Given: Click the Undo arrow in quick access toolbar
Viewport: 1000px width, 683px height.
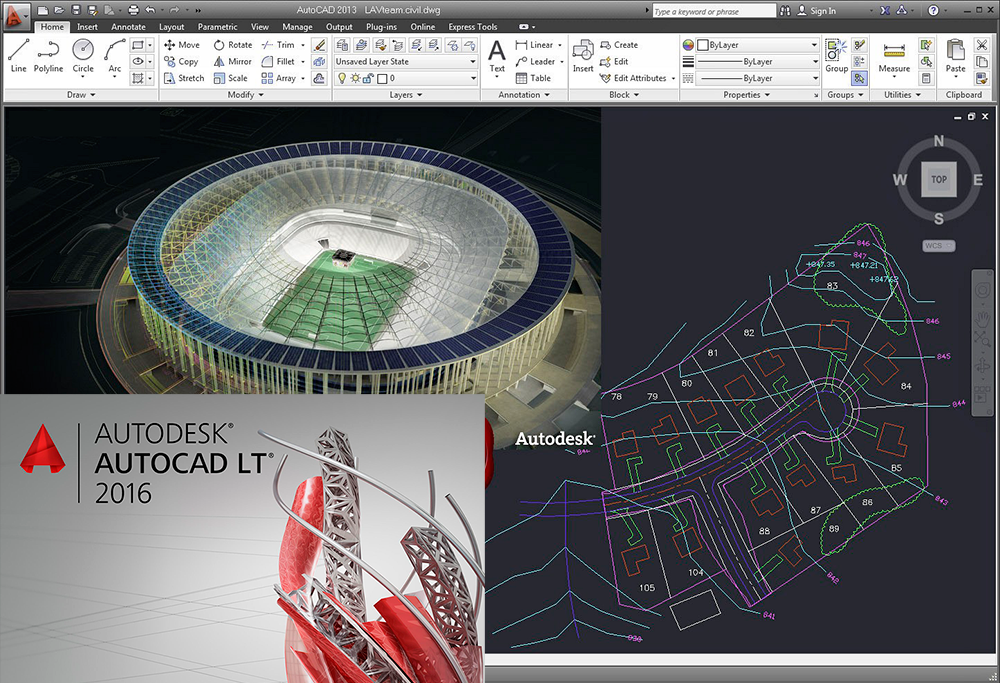Looking at the screenshot, I should 150,10.
